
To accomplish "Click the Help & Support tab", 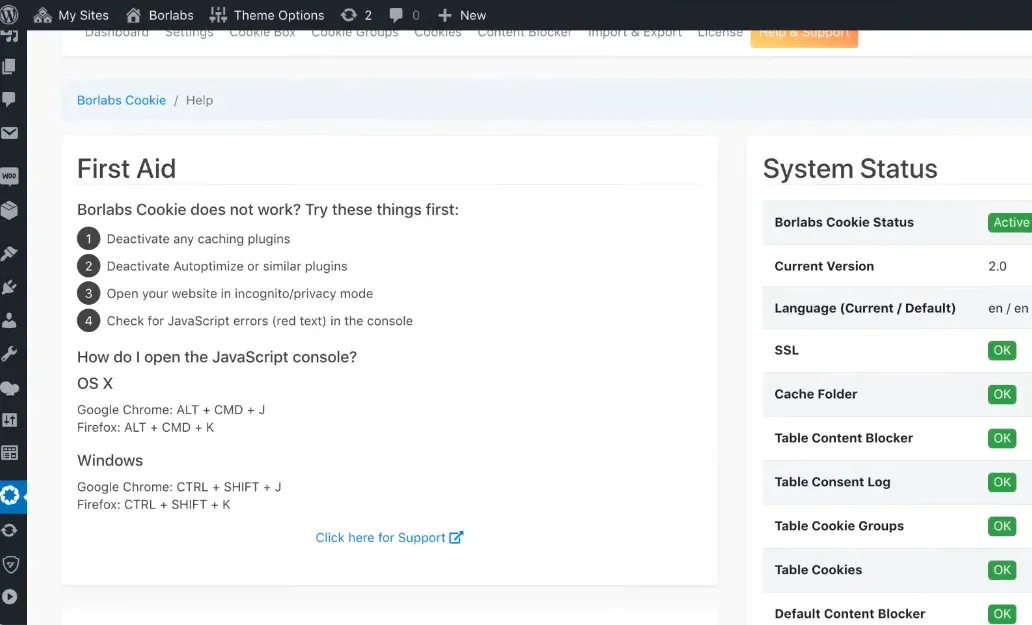I will [804, 35].
